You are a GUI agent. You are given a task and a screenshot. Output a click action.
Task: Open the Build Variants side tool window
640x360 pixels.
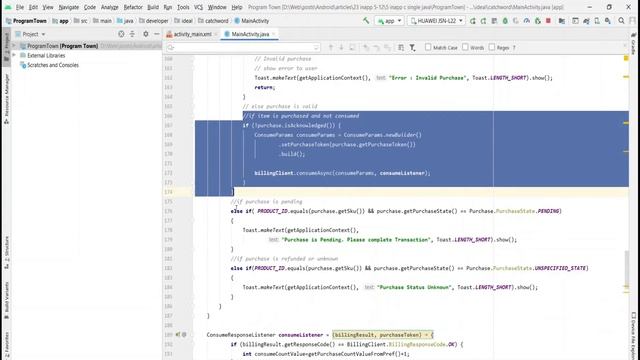coord(6,300)
